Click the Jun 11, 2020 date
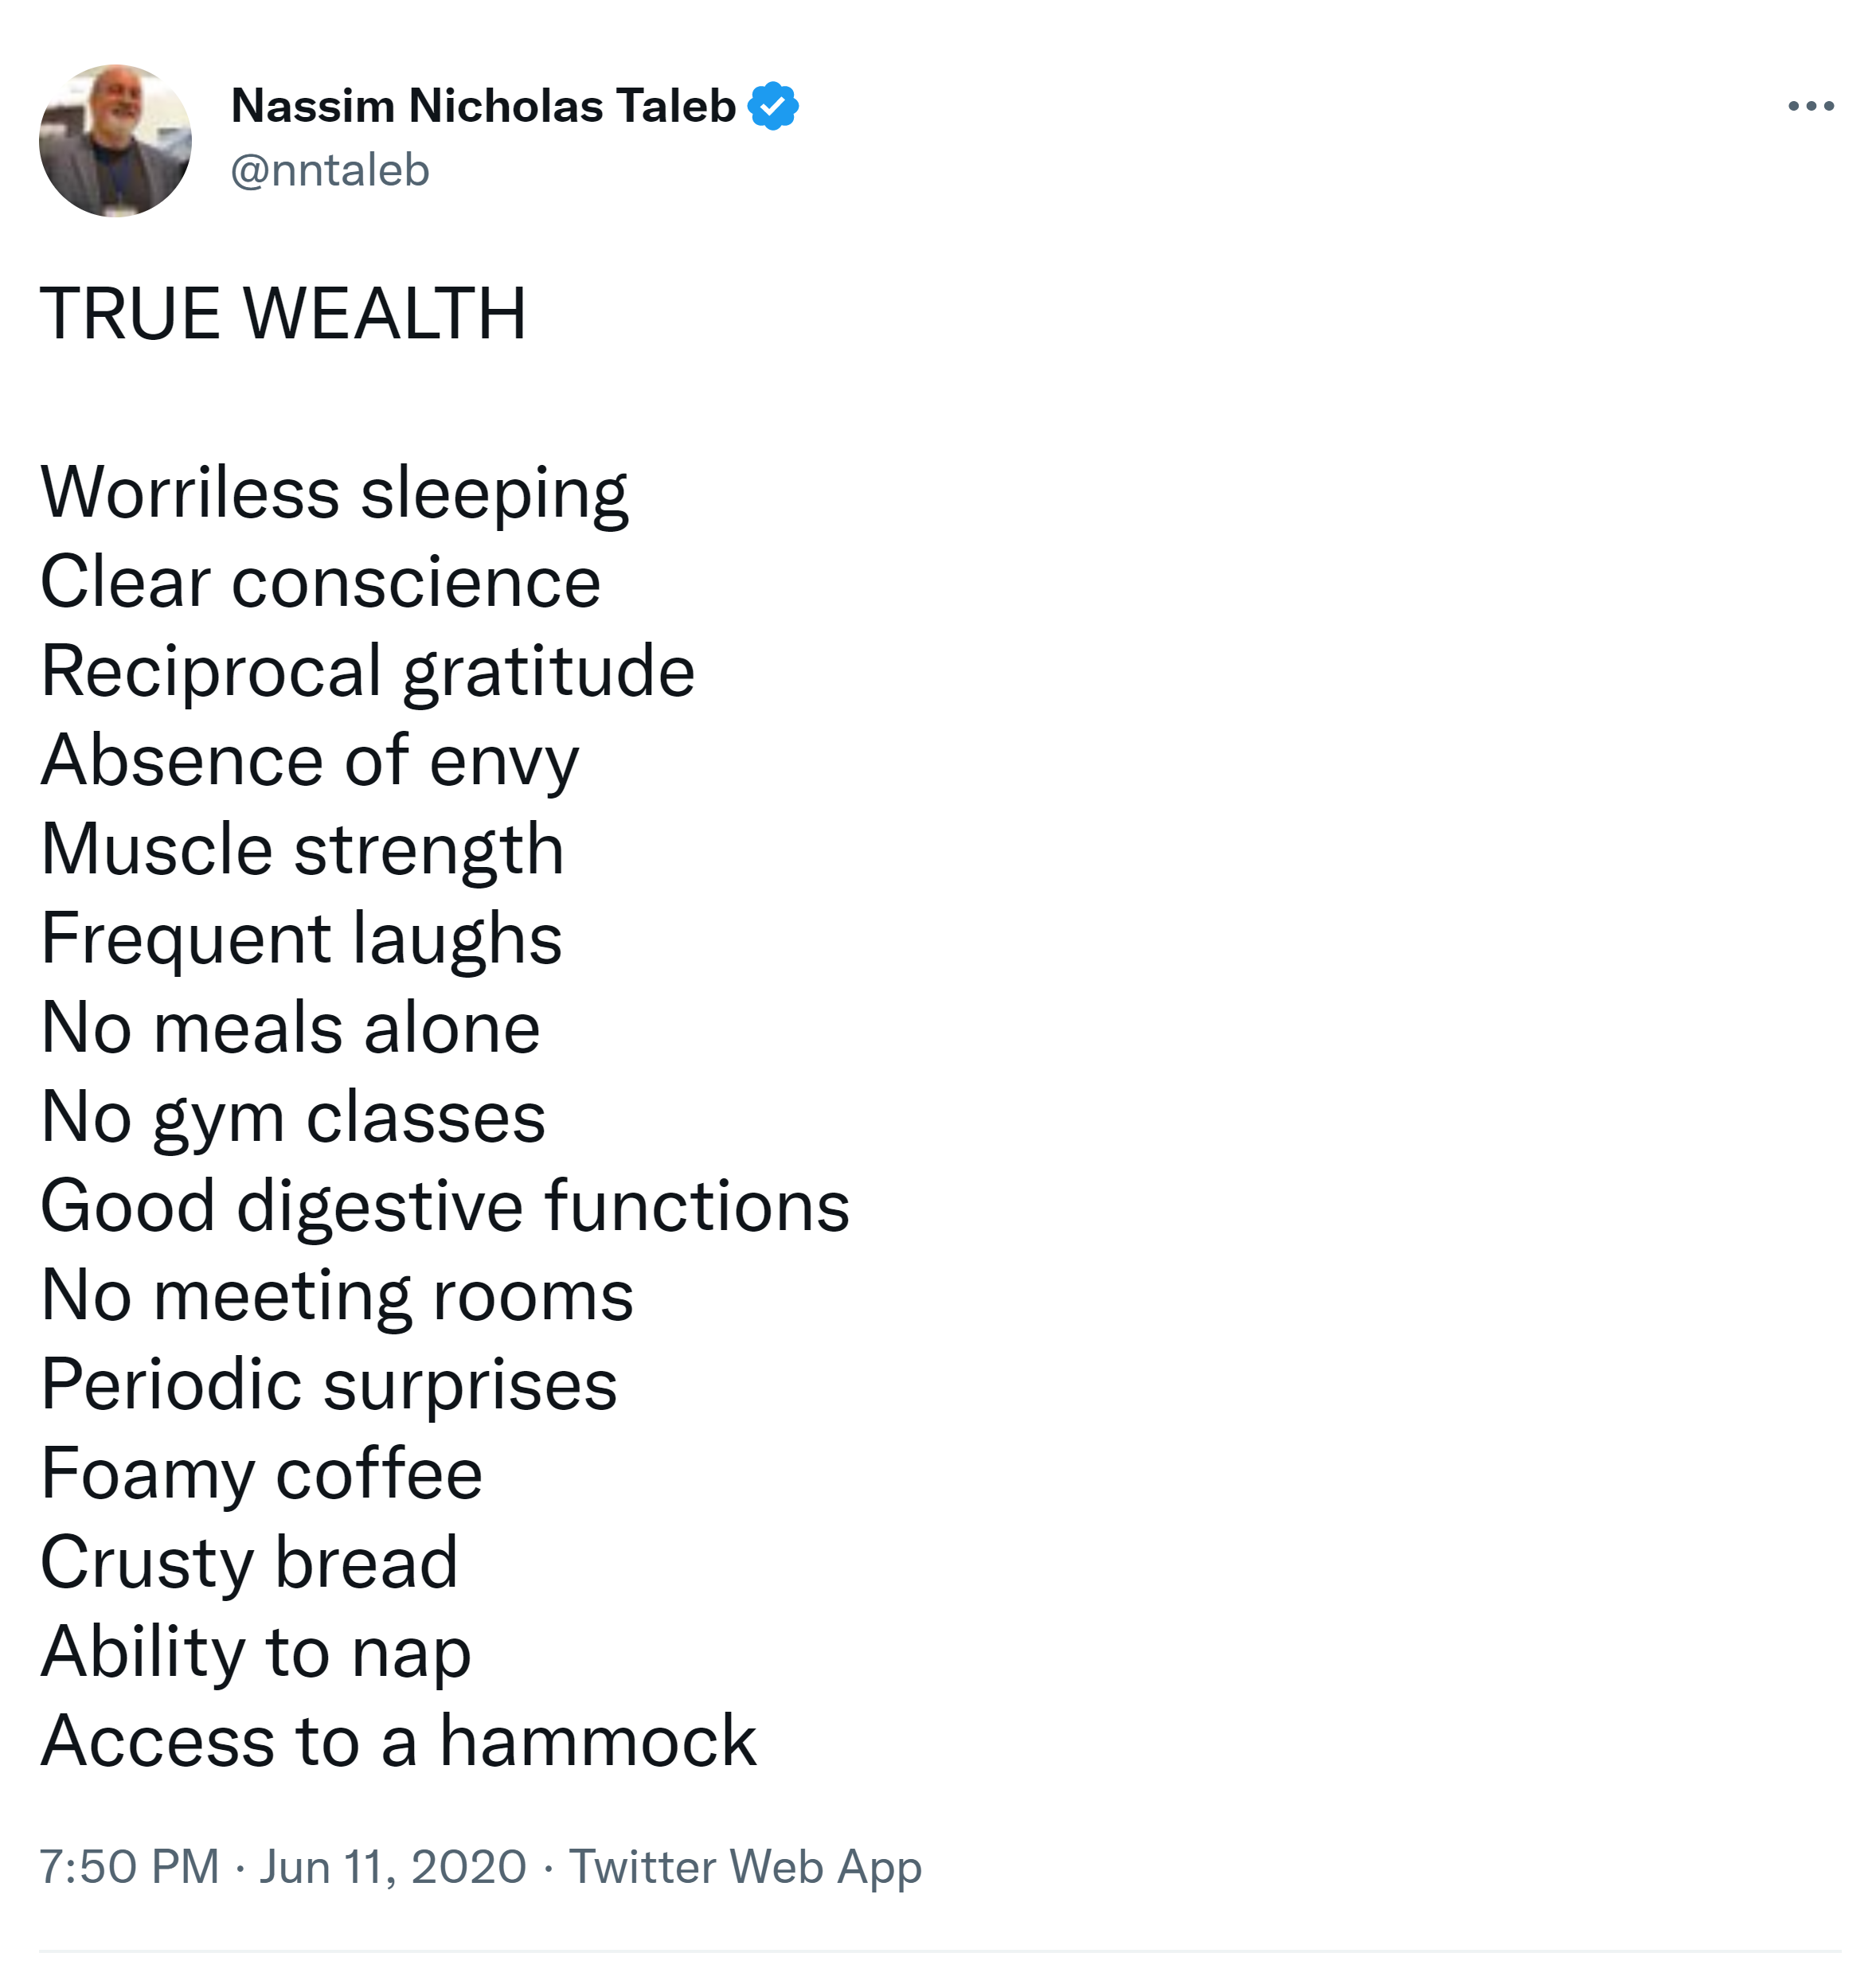 point(393,1866)
